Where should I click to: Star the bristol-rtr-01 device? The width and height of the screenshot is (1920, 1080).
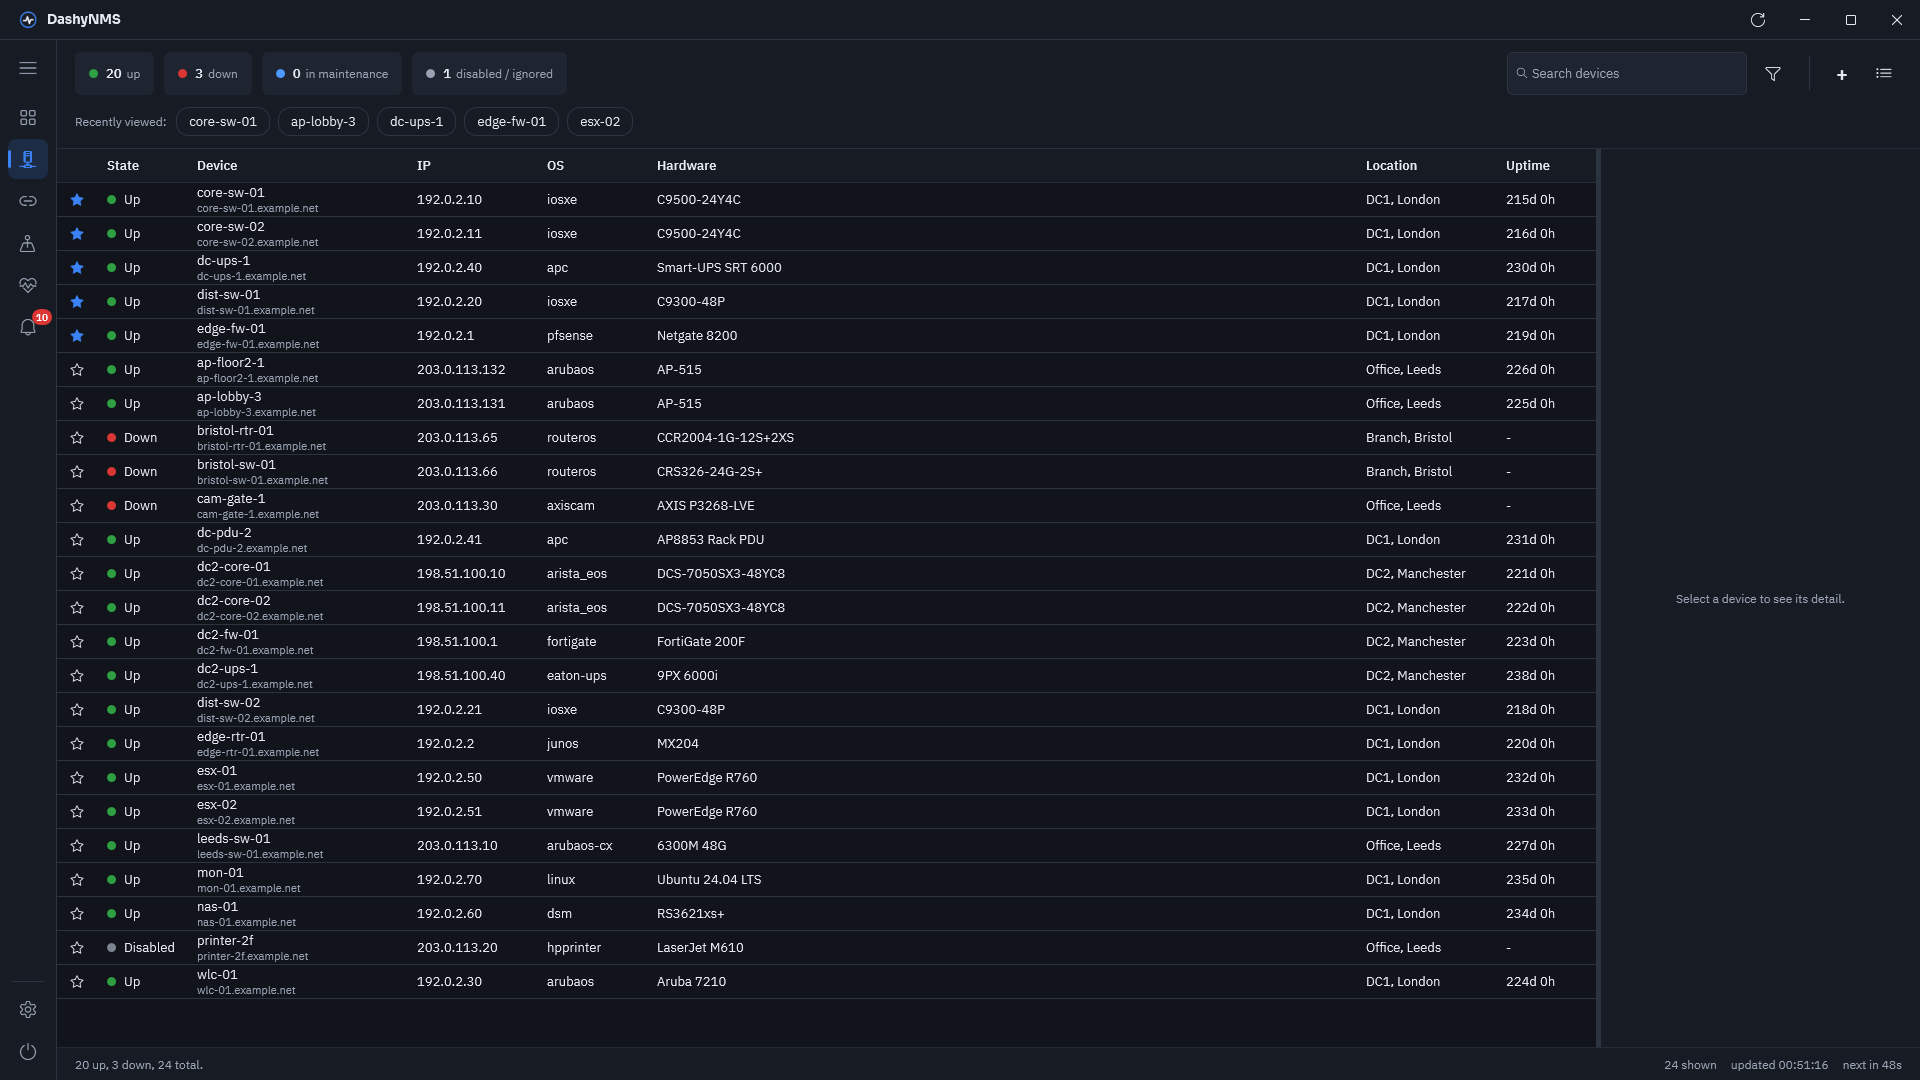(x=77, y=438)
